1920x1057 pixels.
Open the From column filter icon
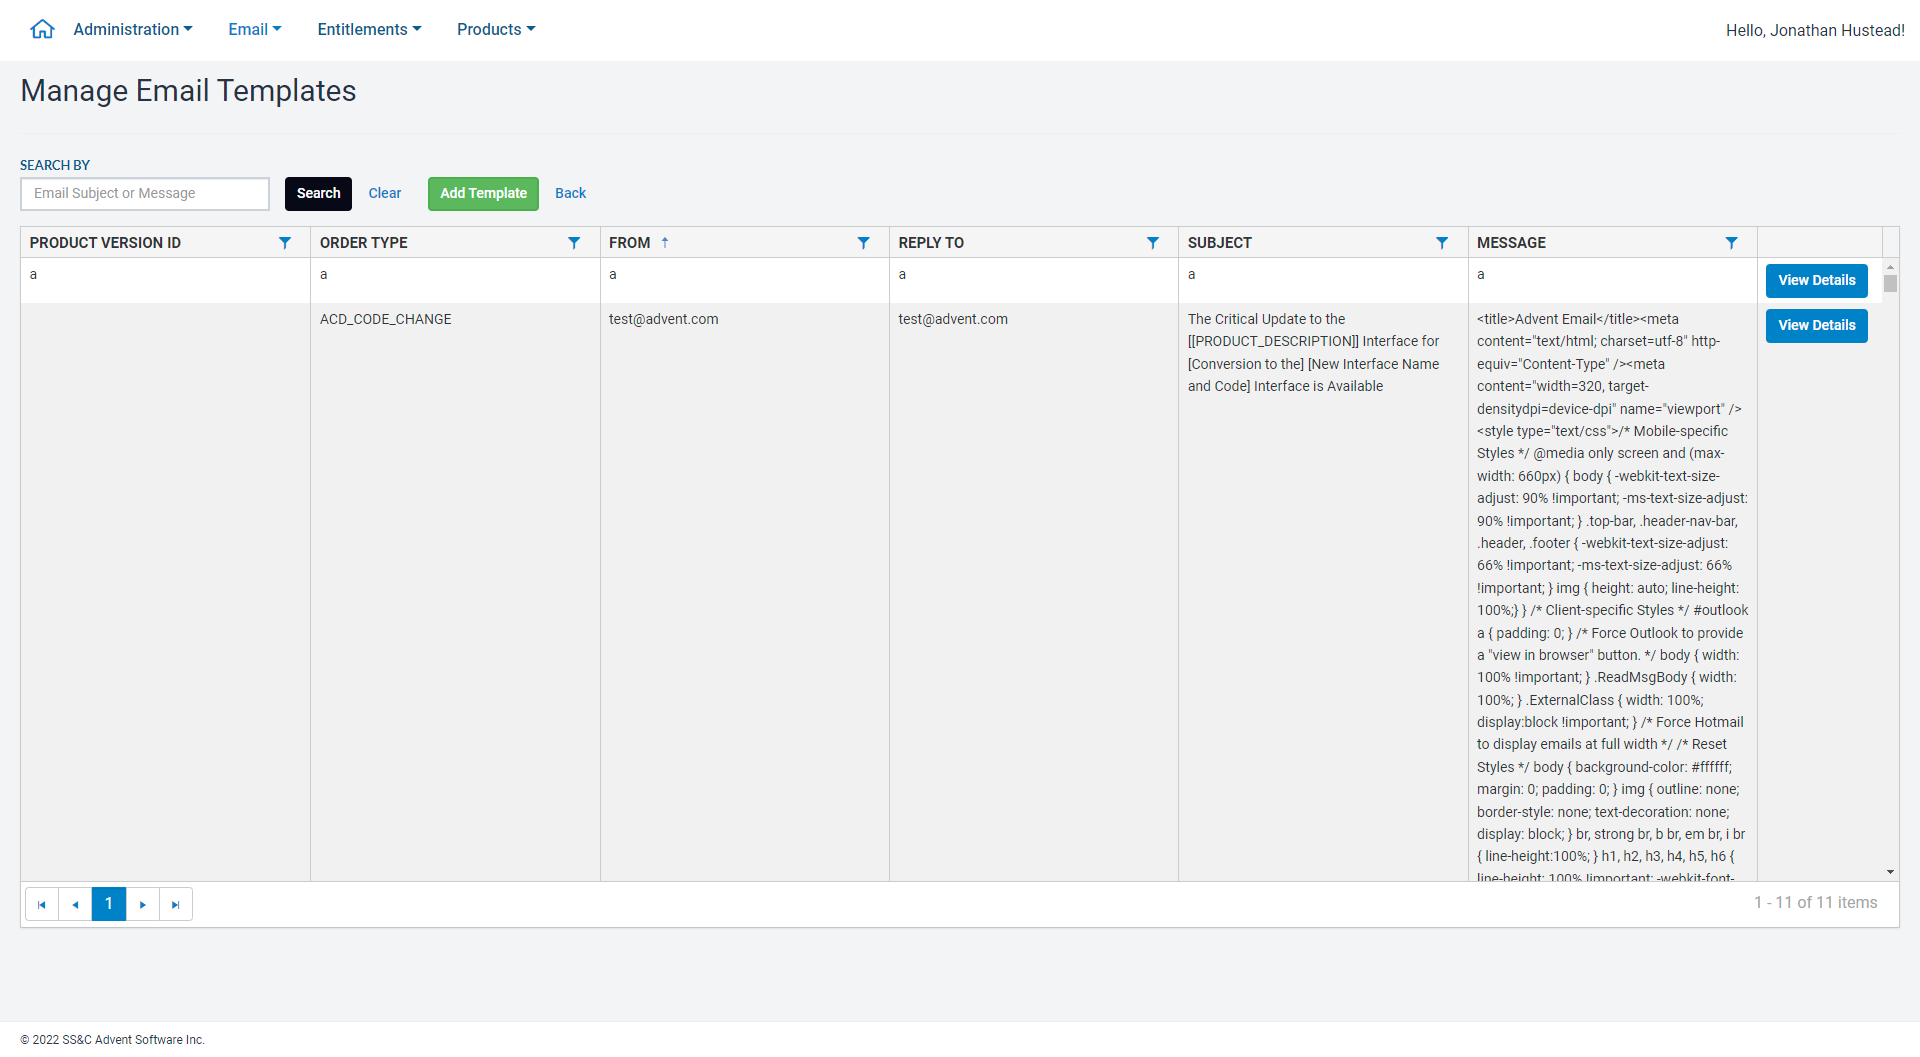click(863, 243)
